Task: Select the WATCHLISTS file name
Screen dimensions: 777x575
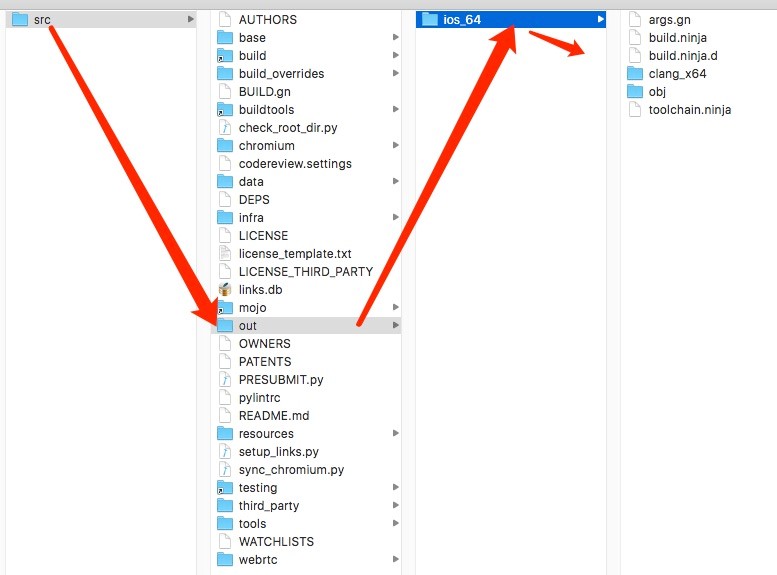Action: click(x=277, y=541)
